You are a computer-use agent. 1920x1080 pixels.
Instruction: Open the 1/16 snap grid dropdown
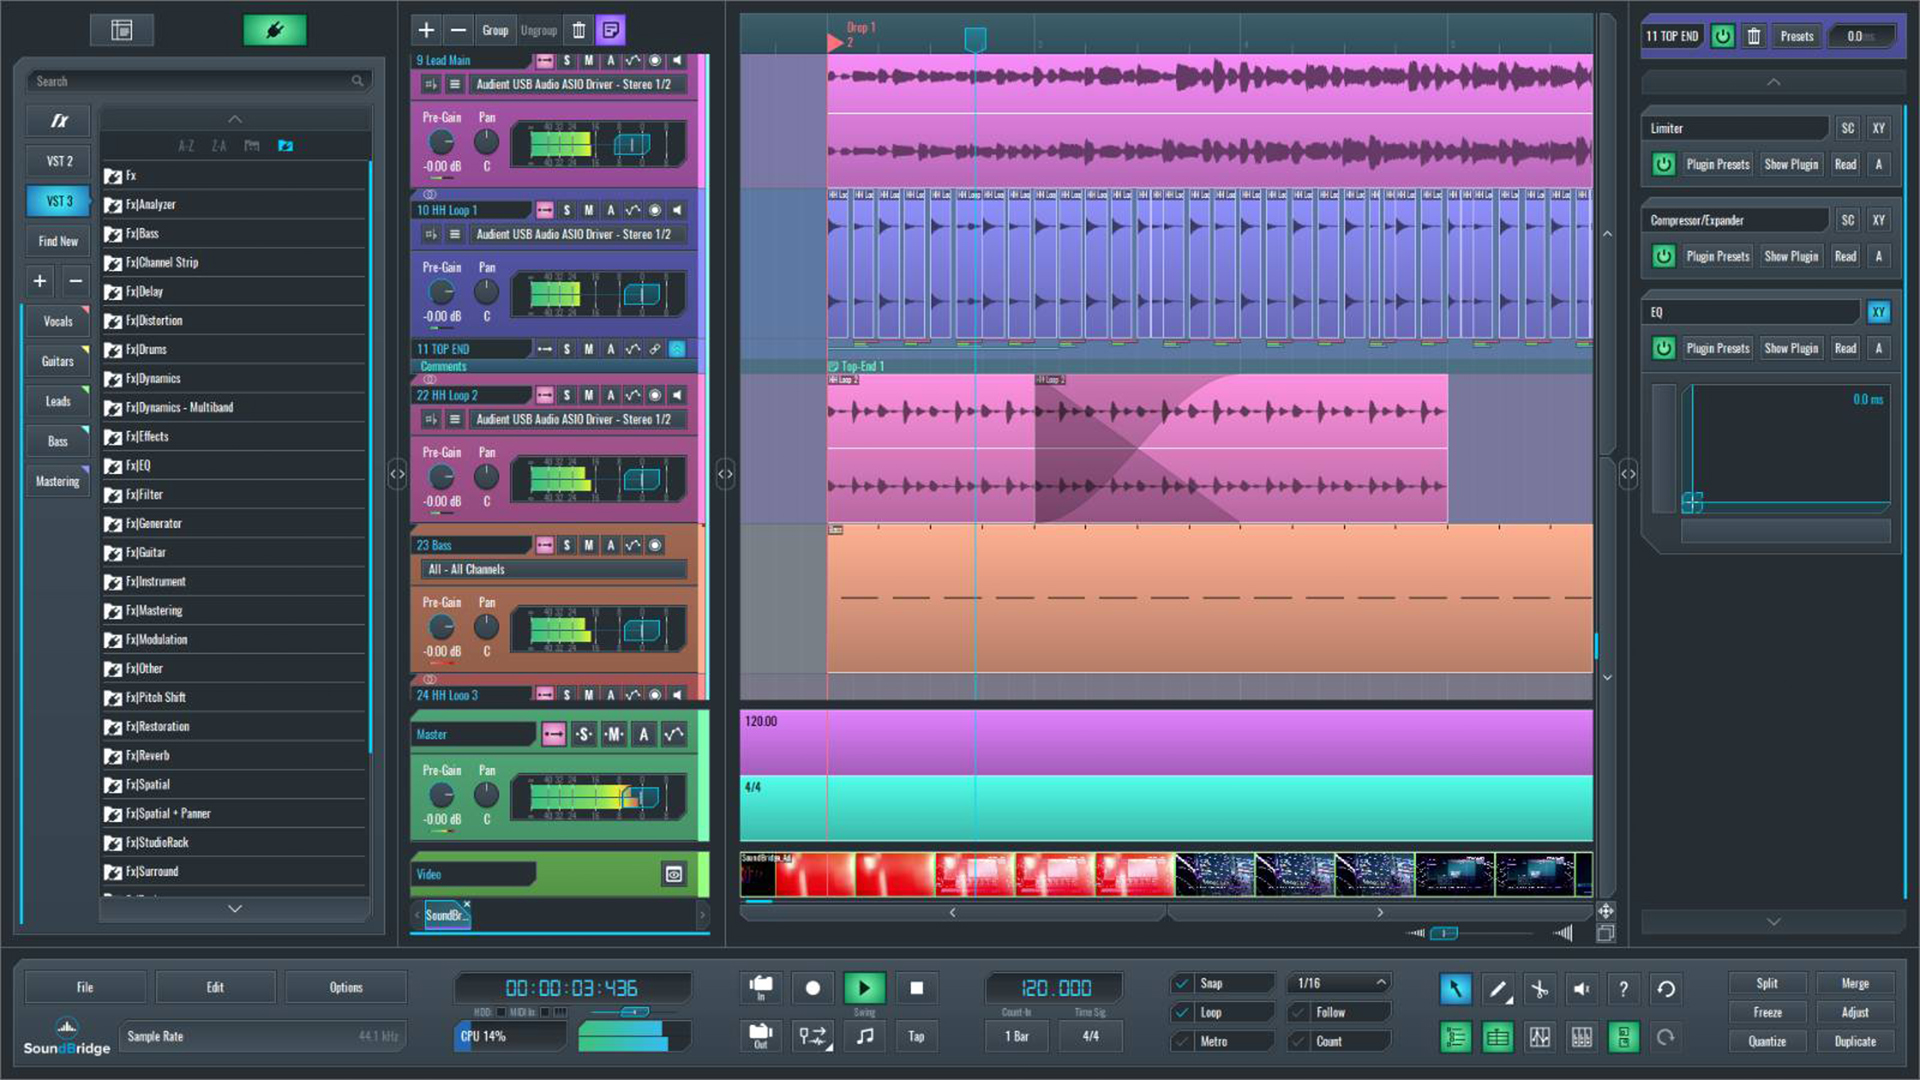1340,983
